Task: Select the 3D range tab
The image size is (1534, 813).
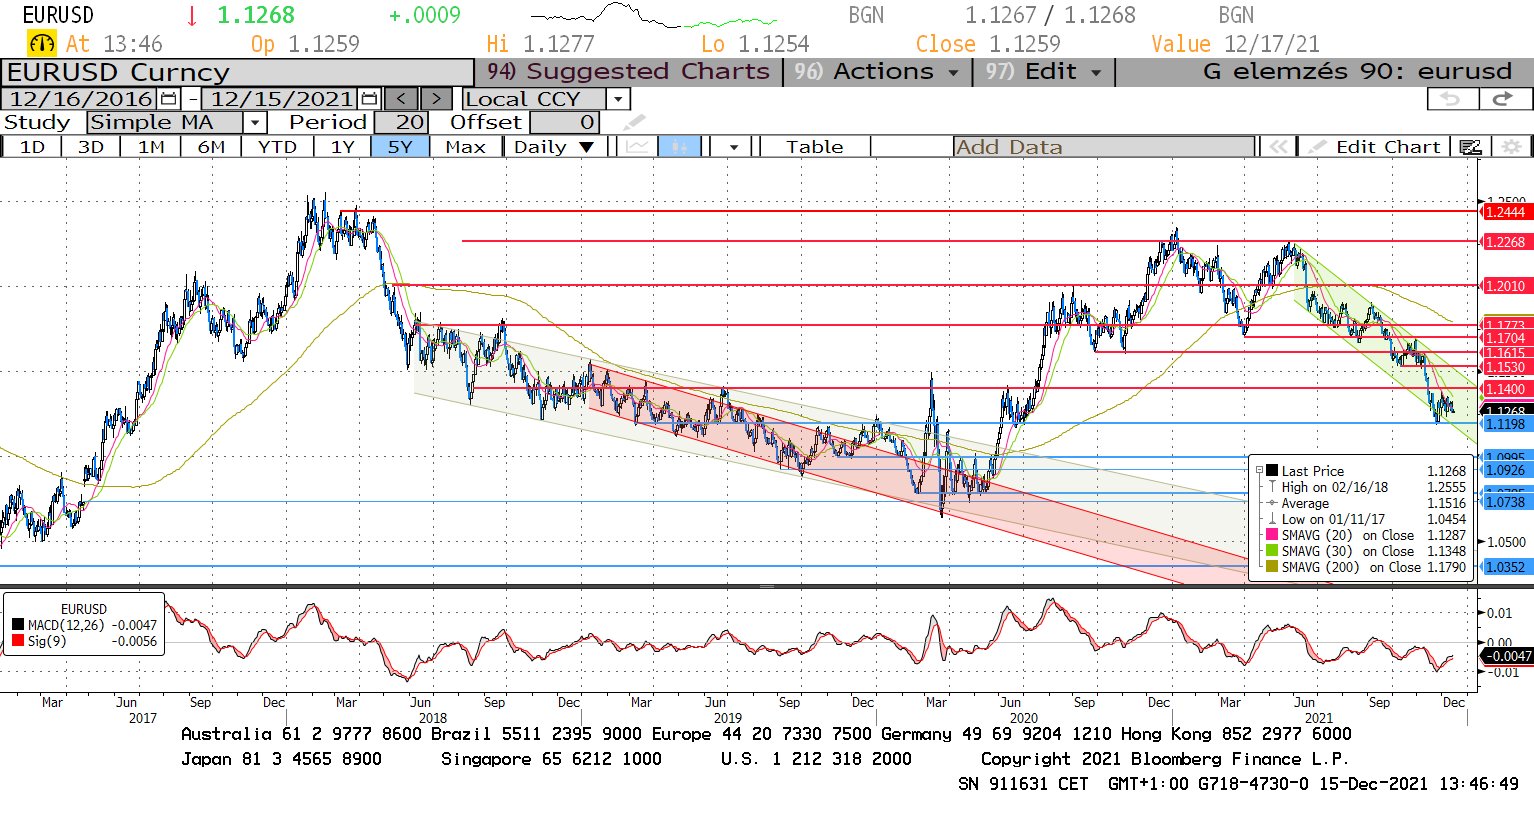Action: (x=91, y=147)
